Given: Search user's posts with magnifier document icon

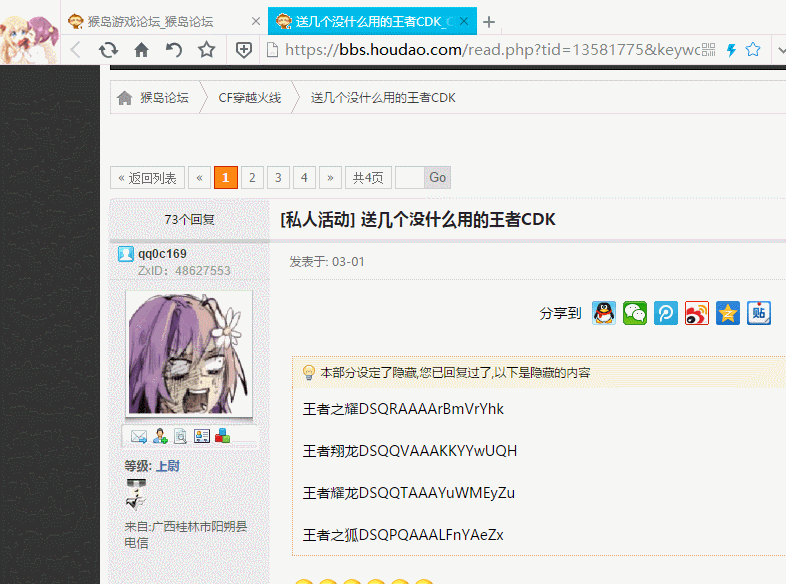Looking at the screenshot, I should point(180,436).
